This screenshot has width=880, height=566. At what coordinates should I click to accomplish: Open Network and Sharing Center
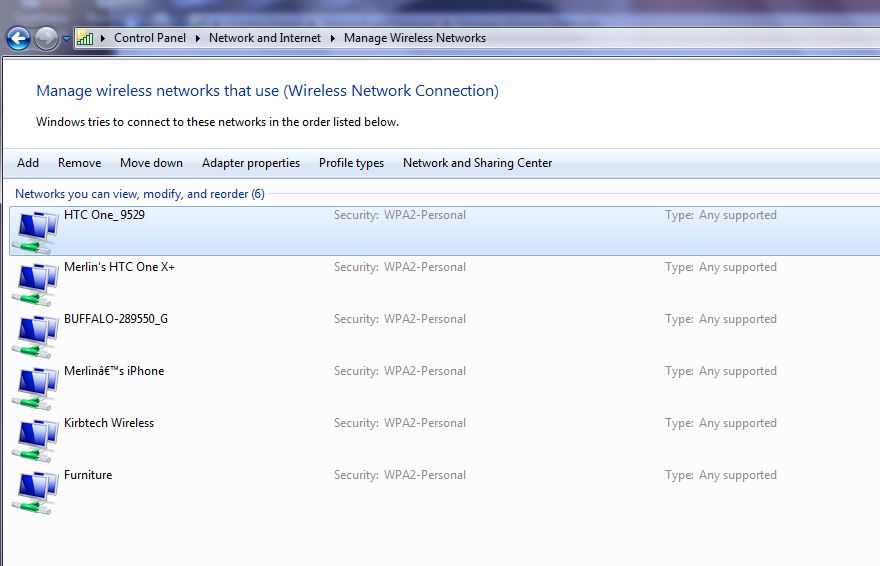(477, 163)
